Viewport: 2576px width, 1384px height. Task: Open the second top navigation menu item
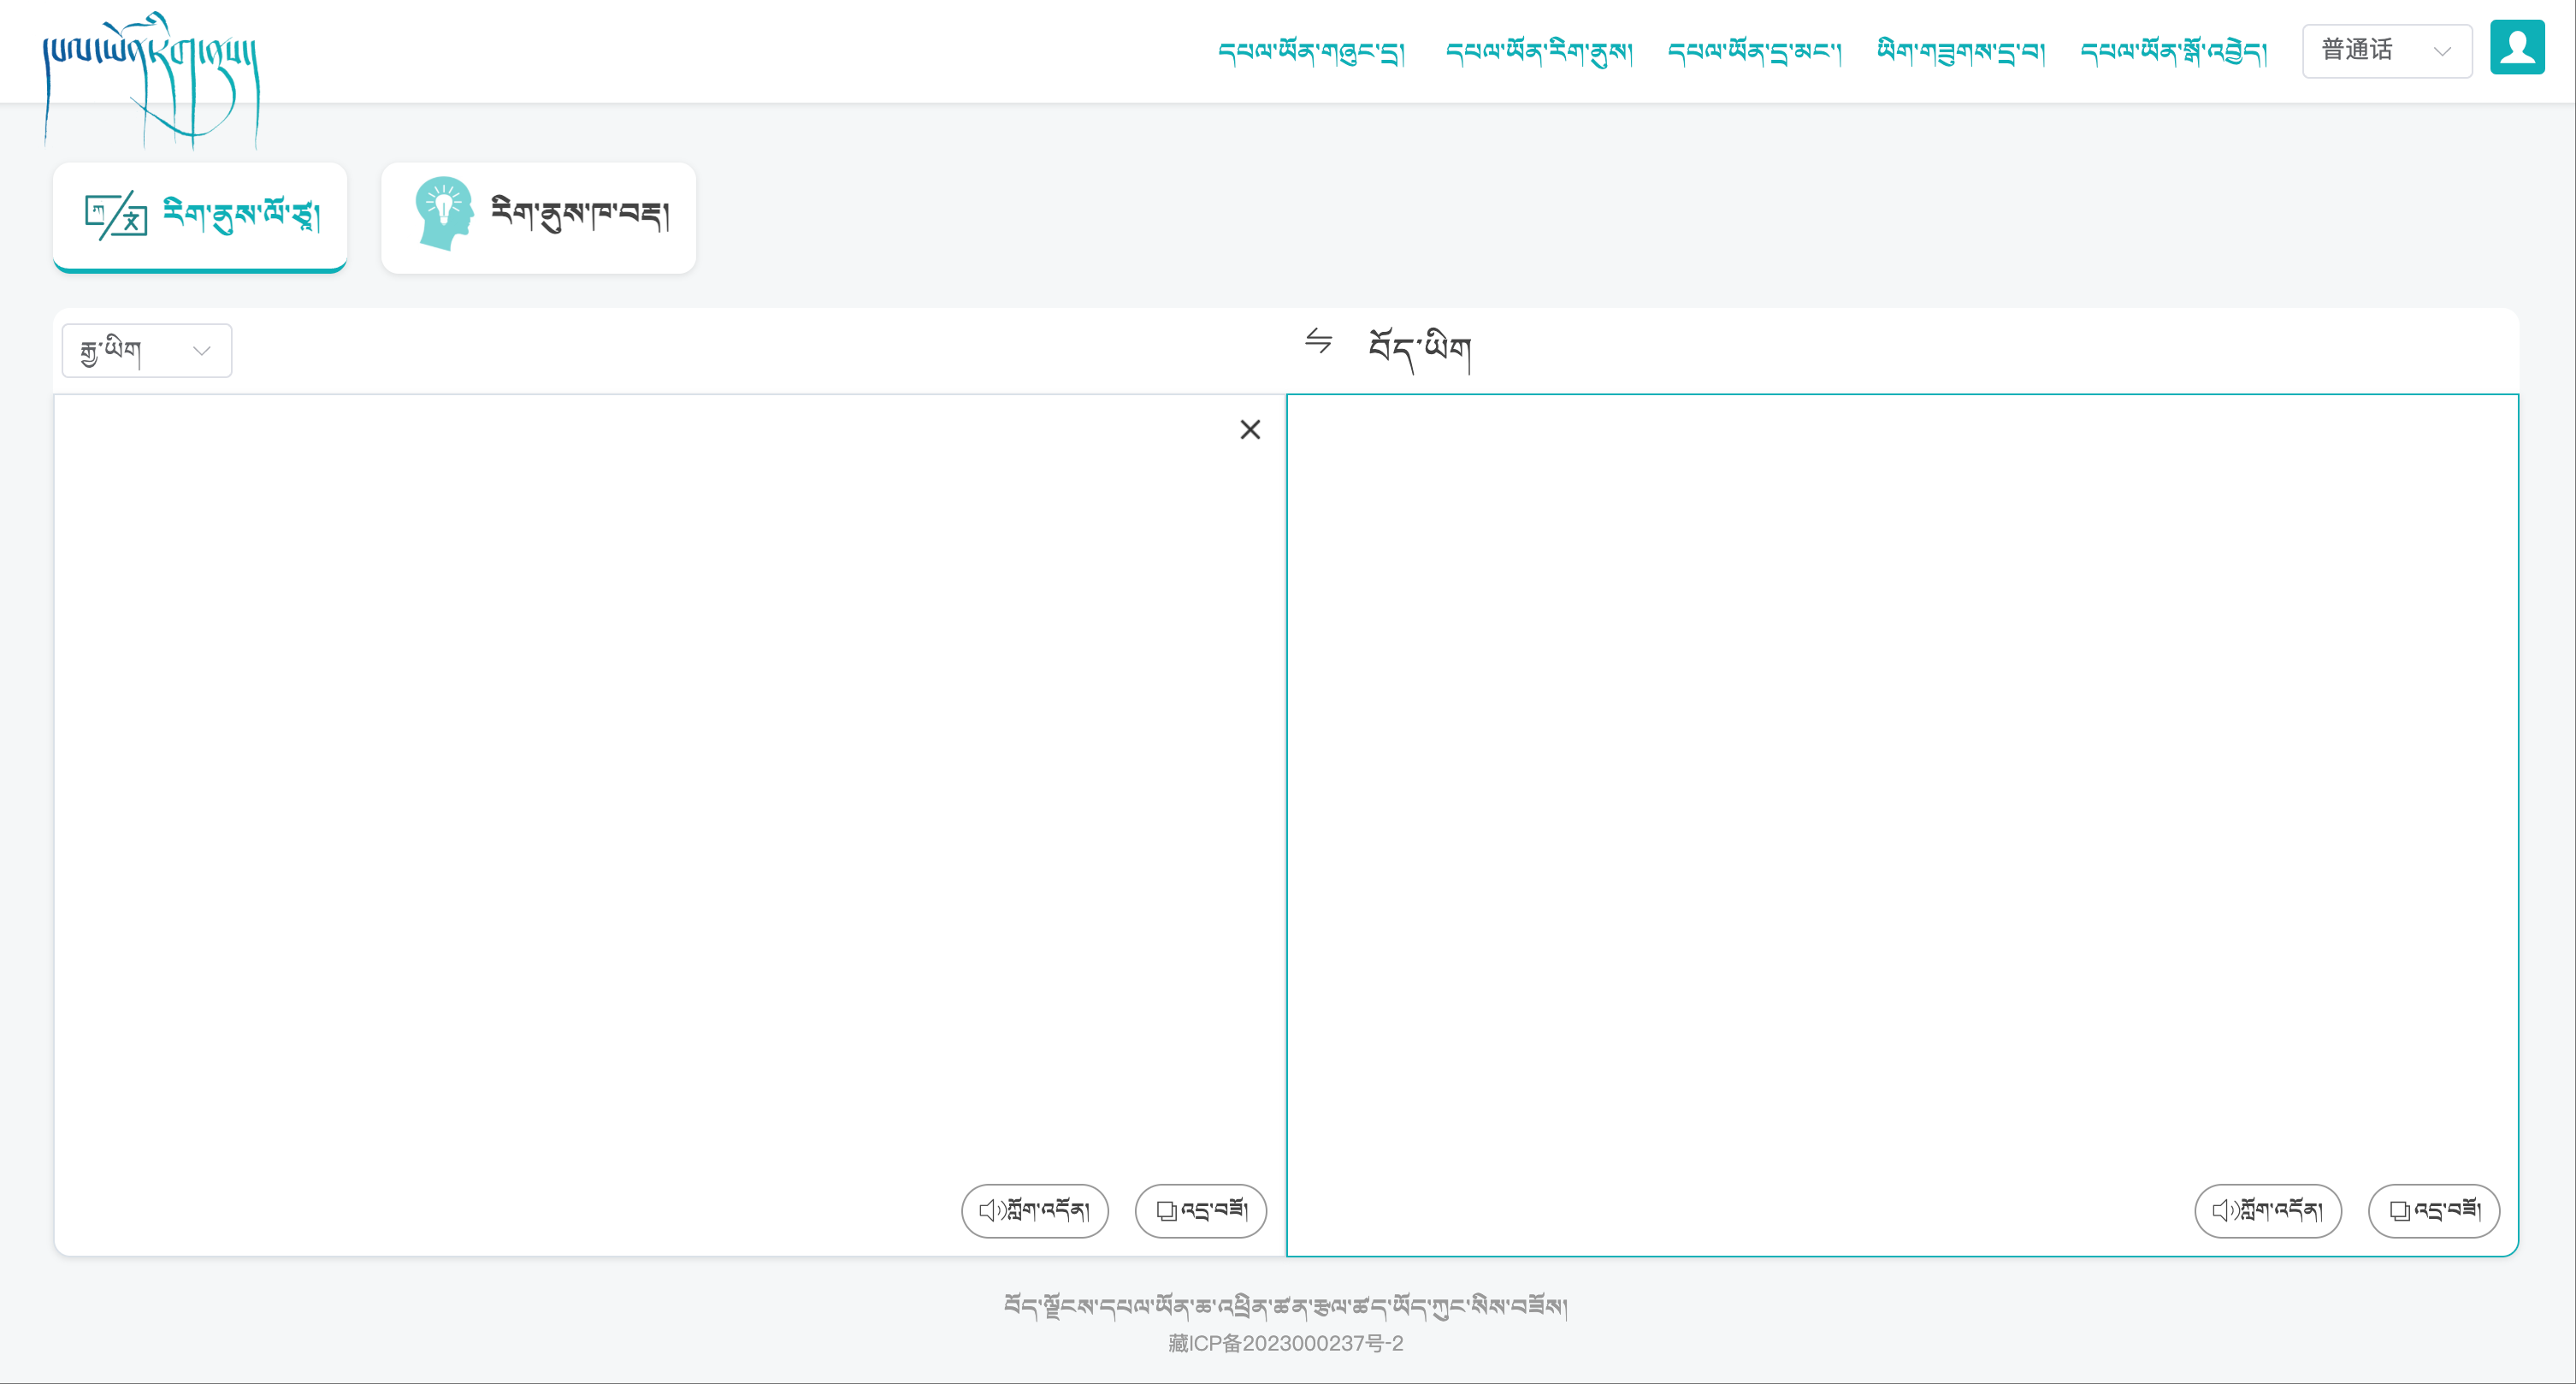1539,51
